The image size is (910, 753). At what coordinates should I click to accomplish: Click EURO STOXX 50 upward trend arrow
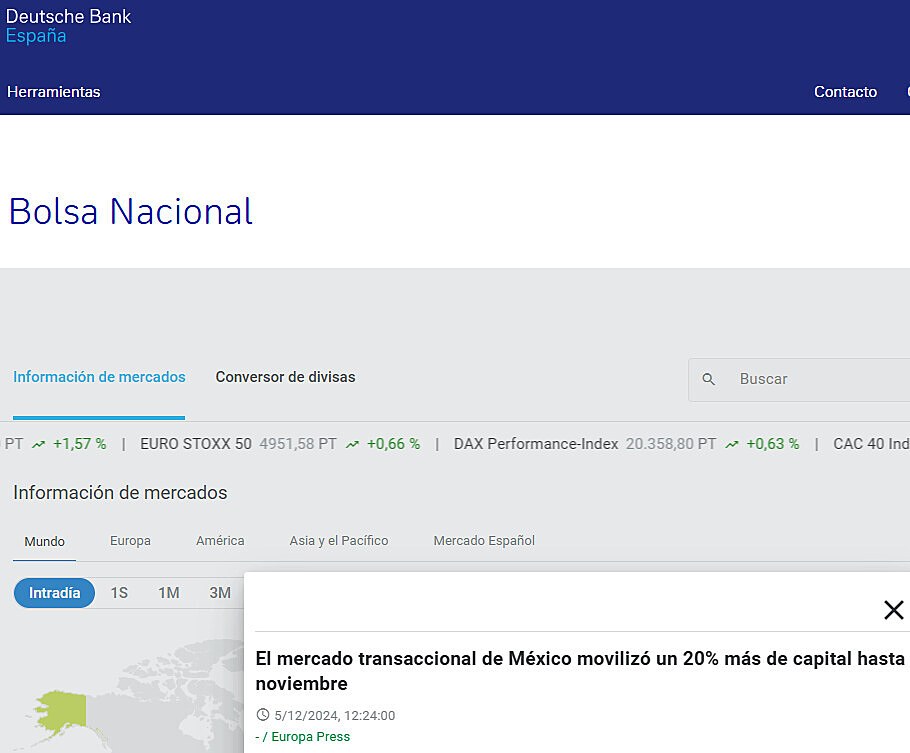click(352, 445)
